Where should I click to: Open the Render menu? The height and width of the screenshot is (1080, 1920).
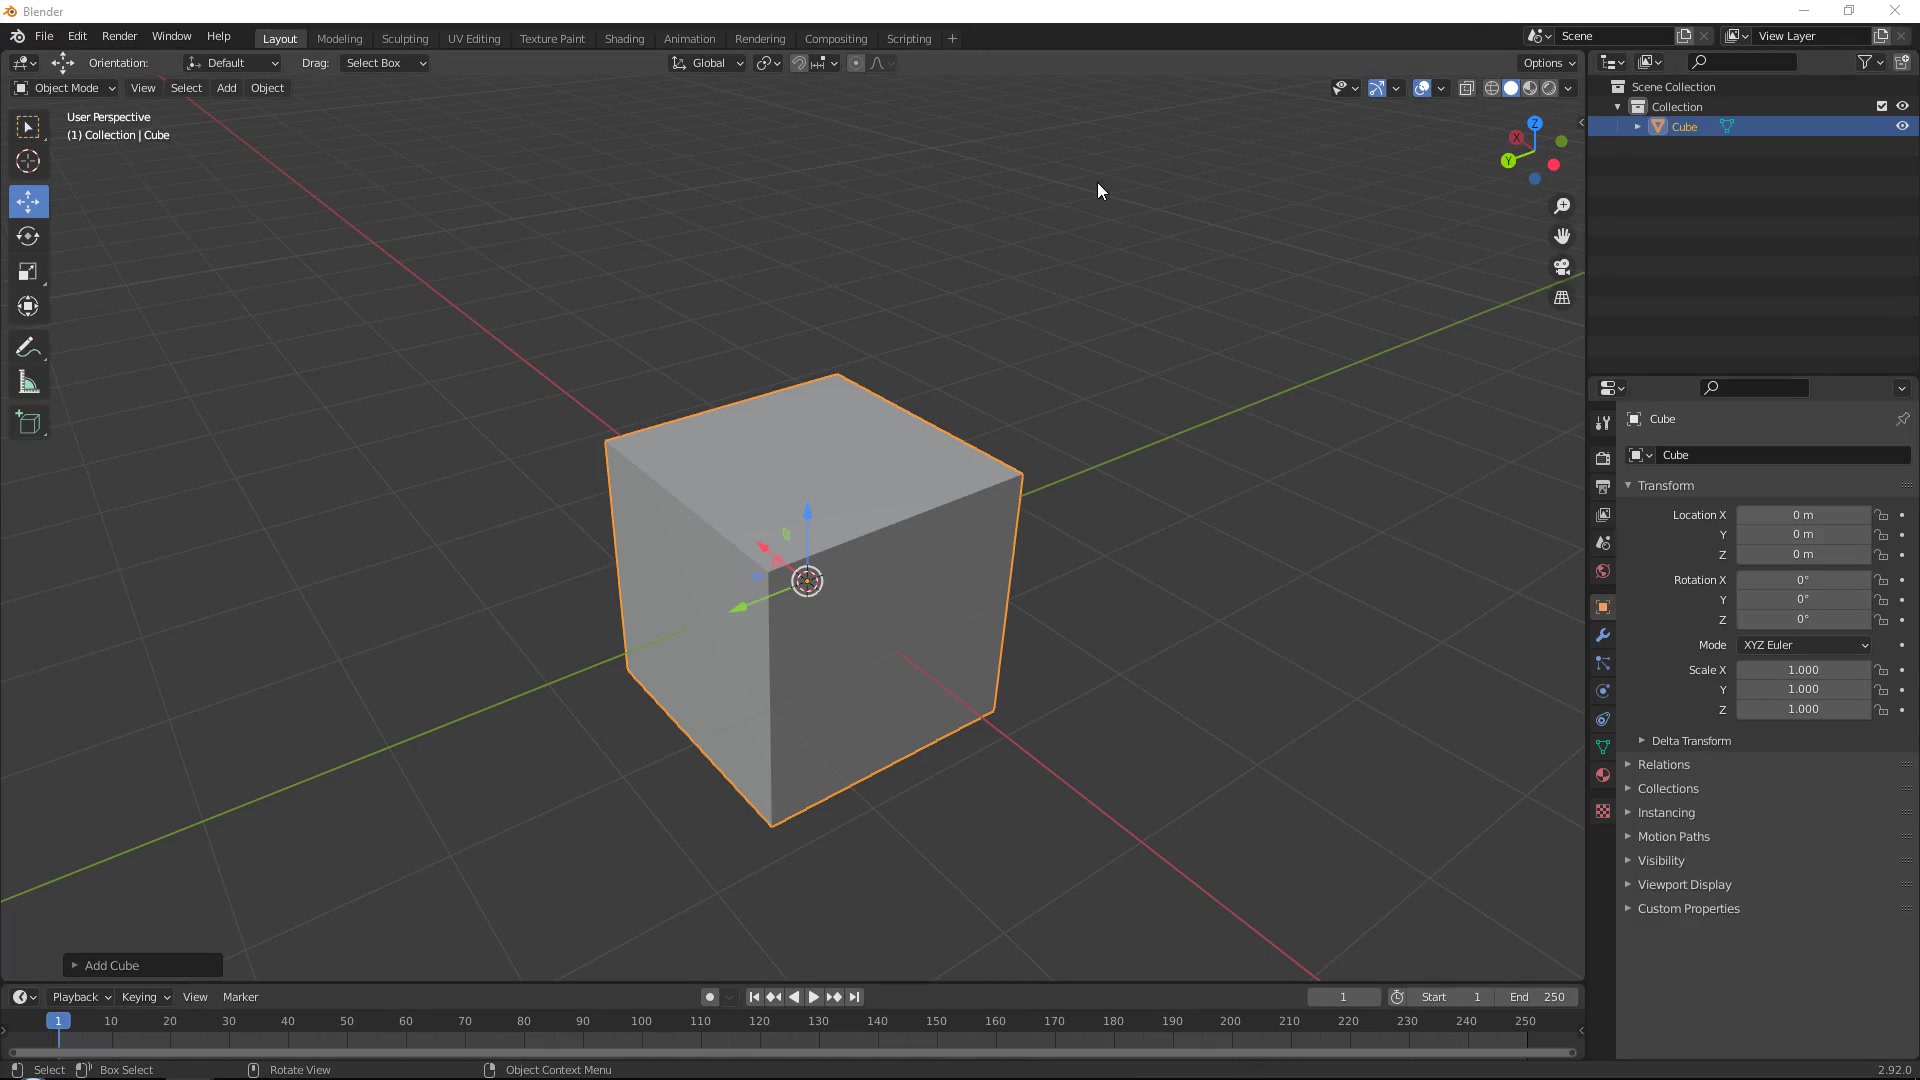pyautogui.click(x=119, y=36)
